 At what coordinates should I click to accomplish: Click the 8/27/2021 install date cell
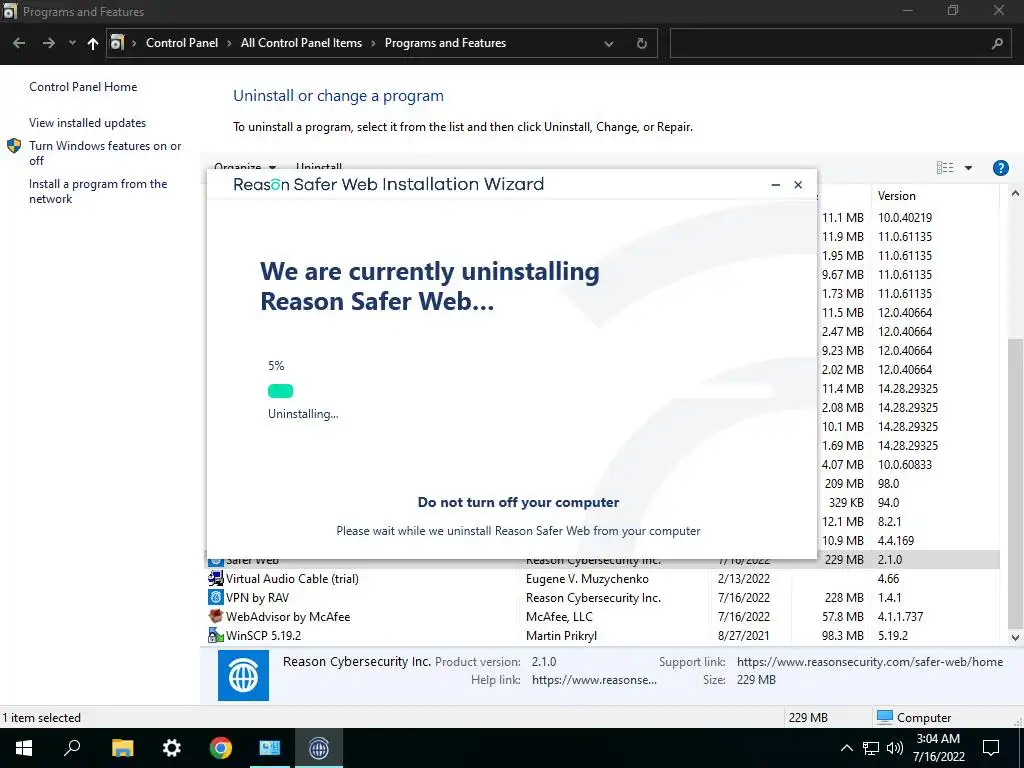pyautogui.click(x=743, y=635)
